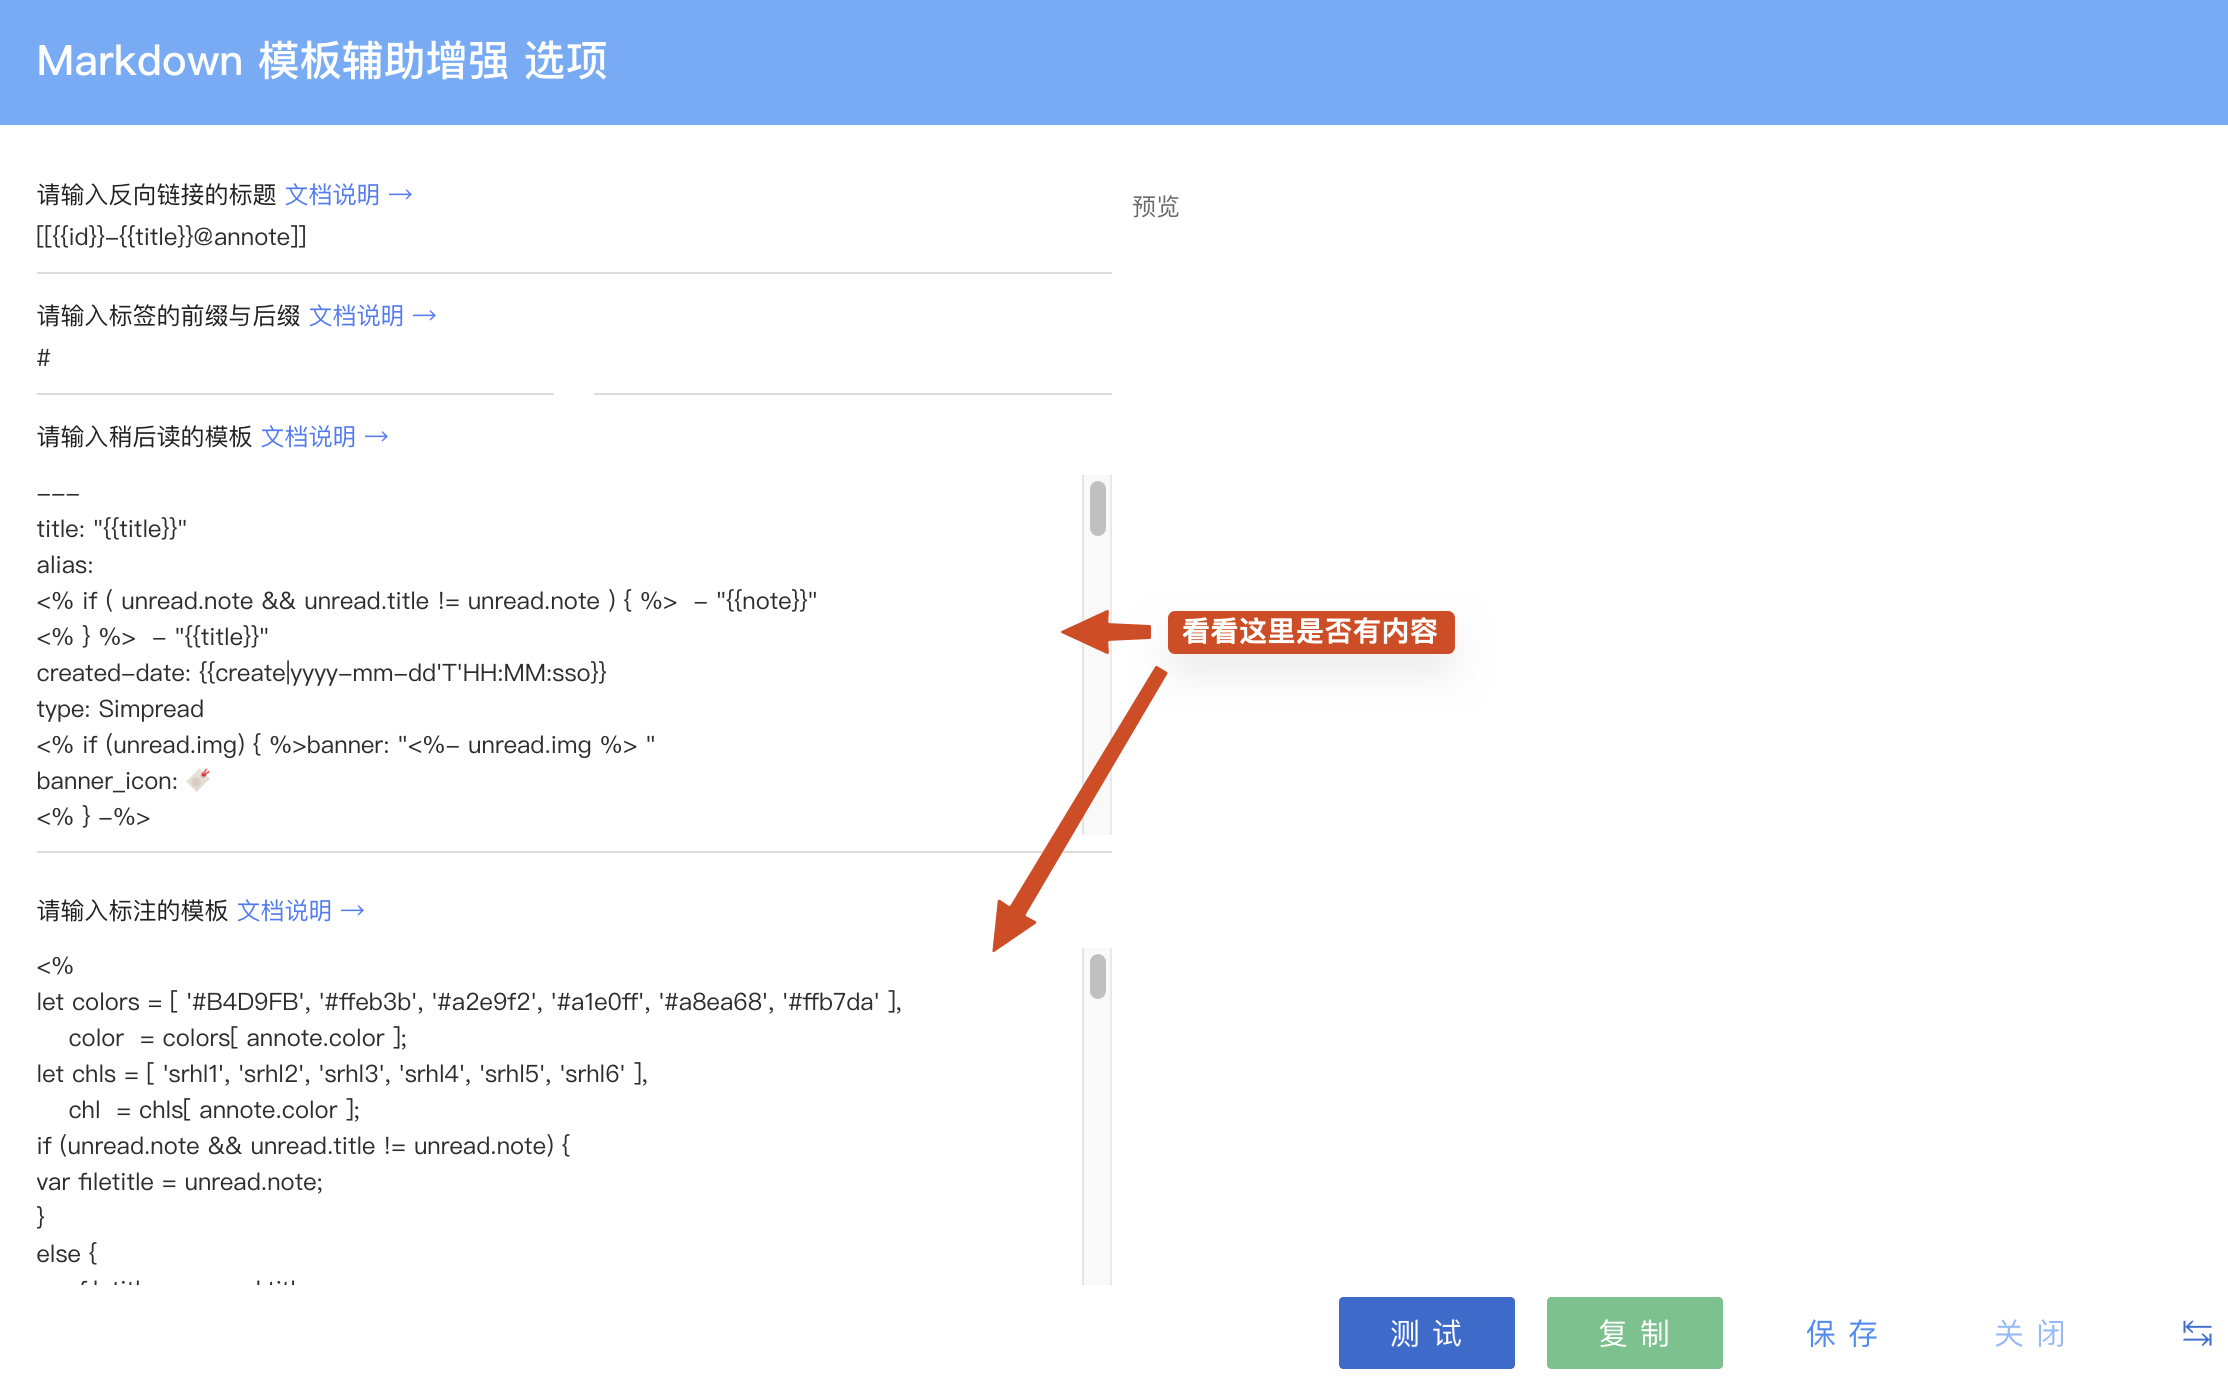Open 文档说明 link for tag prefix and suffix
Screen dimensions: 2228x1378
[x=373, y=316]
